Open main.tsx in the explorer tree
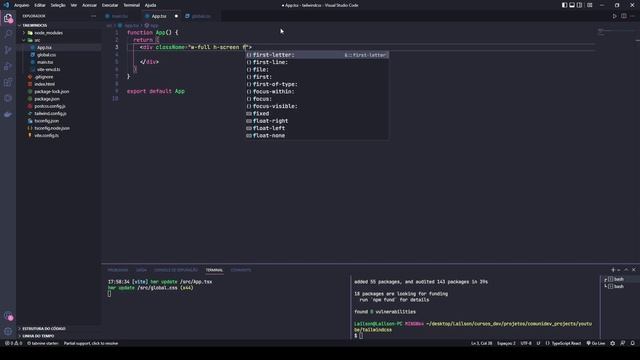Screen dimensions: 640x360 45,62
